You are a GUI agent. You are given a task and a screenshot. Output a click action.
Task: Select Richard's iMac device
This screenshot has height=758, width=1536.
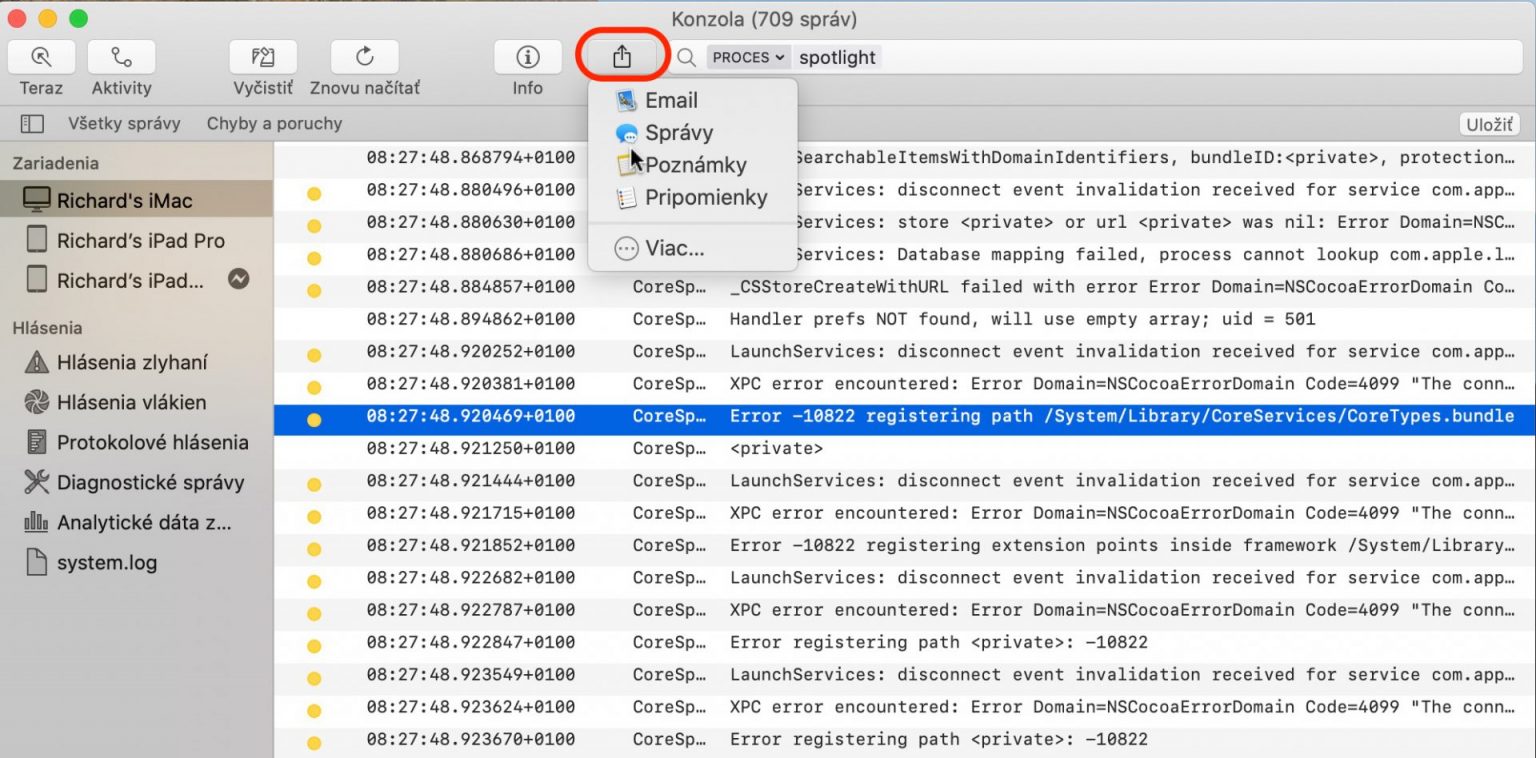(x=136, y=200)
